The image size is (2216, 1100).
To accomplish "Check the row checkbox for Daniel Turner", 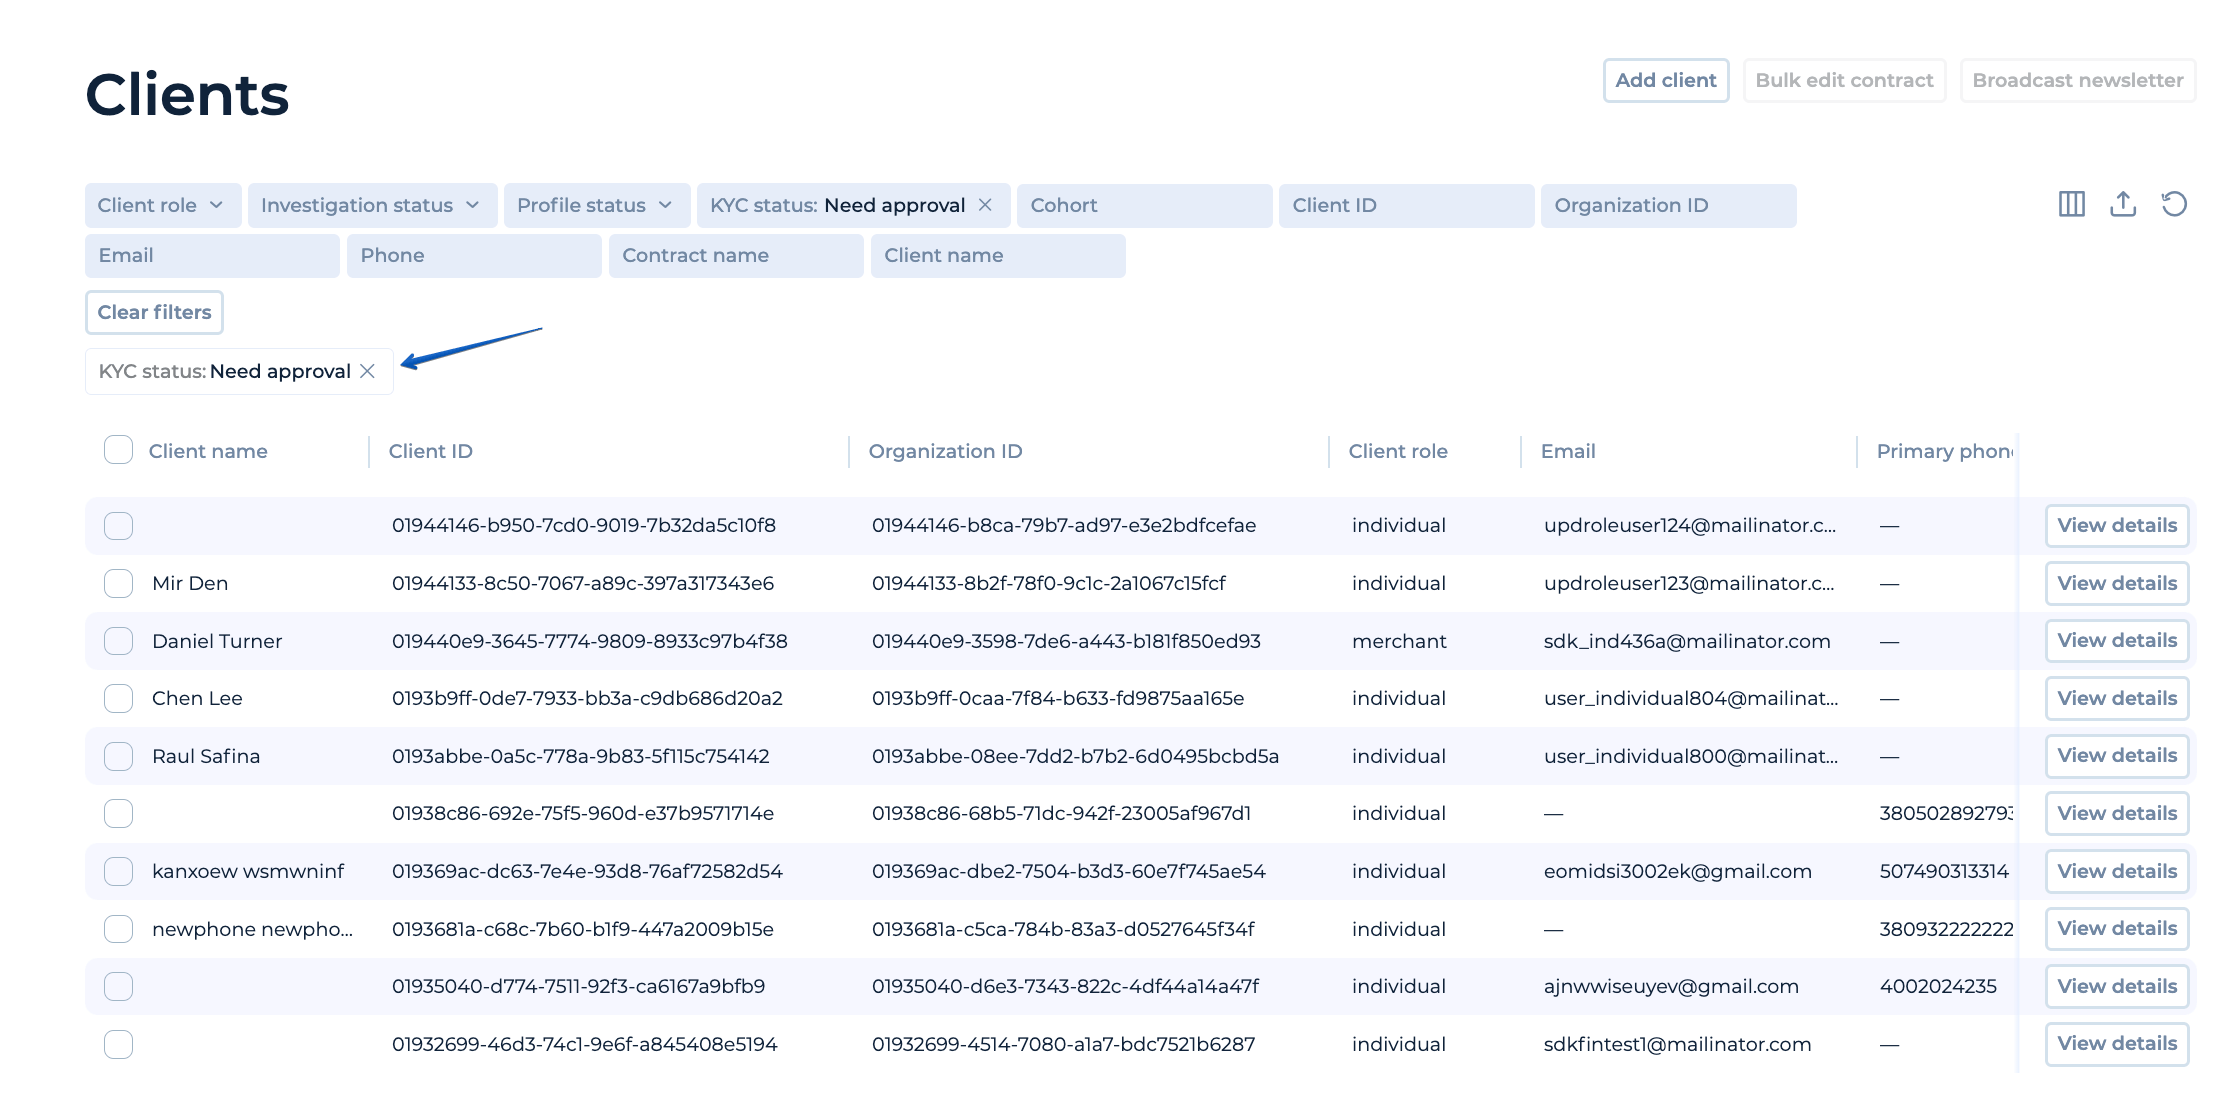I will tap(118, 640).
